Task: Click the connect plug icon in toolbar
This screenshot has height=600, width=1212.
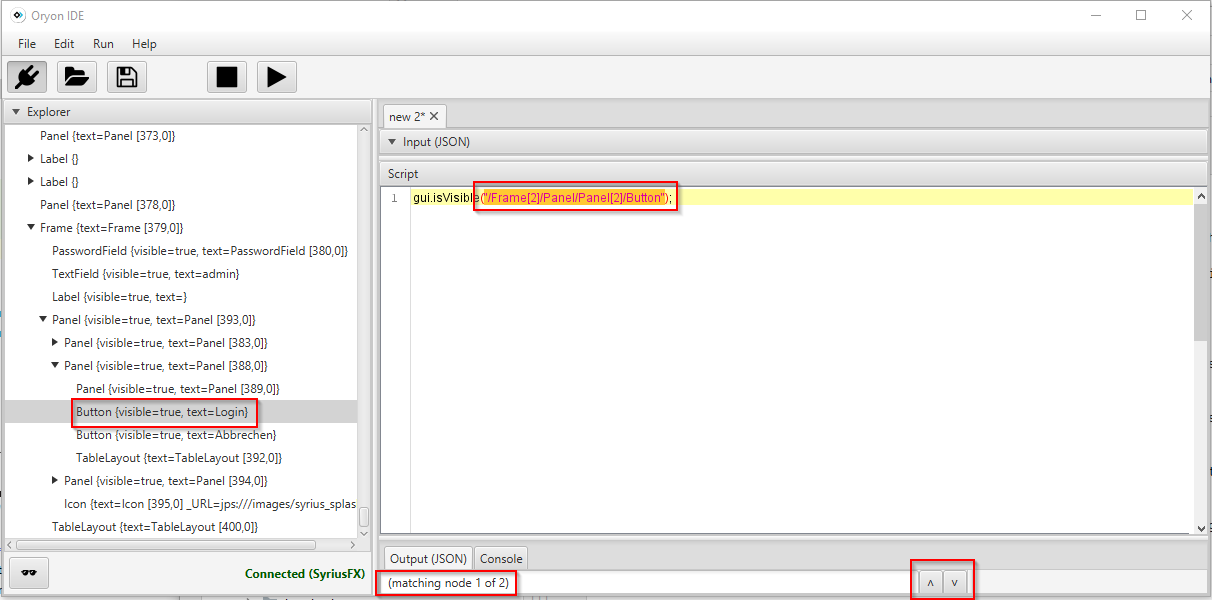Action: pyautogui.click(x=28, y=77)
